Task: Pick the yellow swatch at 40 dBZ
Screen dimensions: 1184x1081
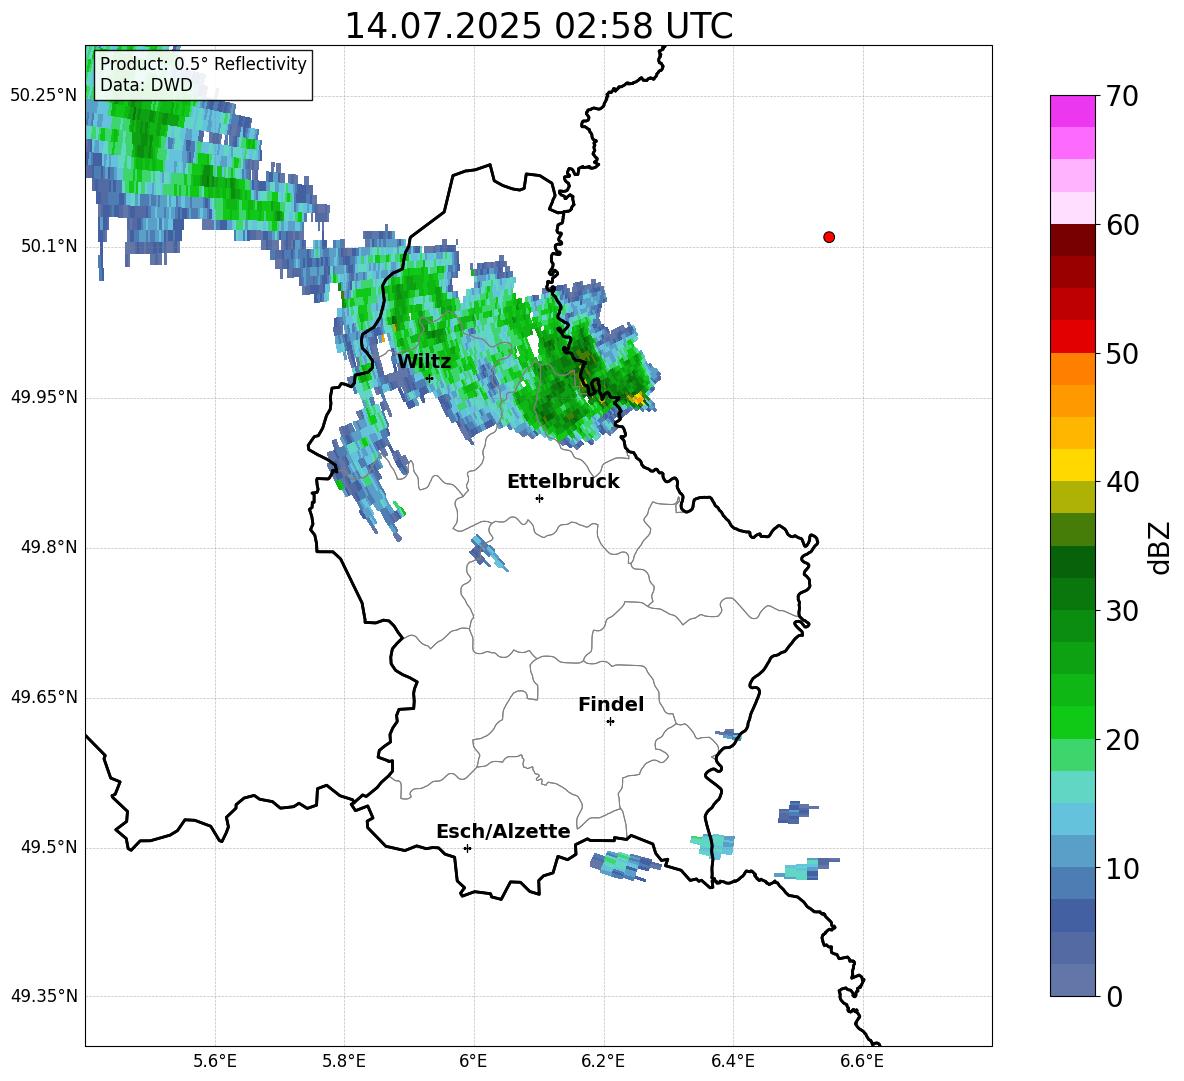Action: (x=1072, y=465)
